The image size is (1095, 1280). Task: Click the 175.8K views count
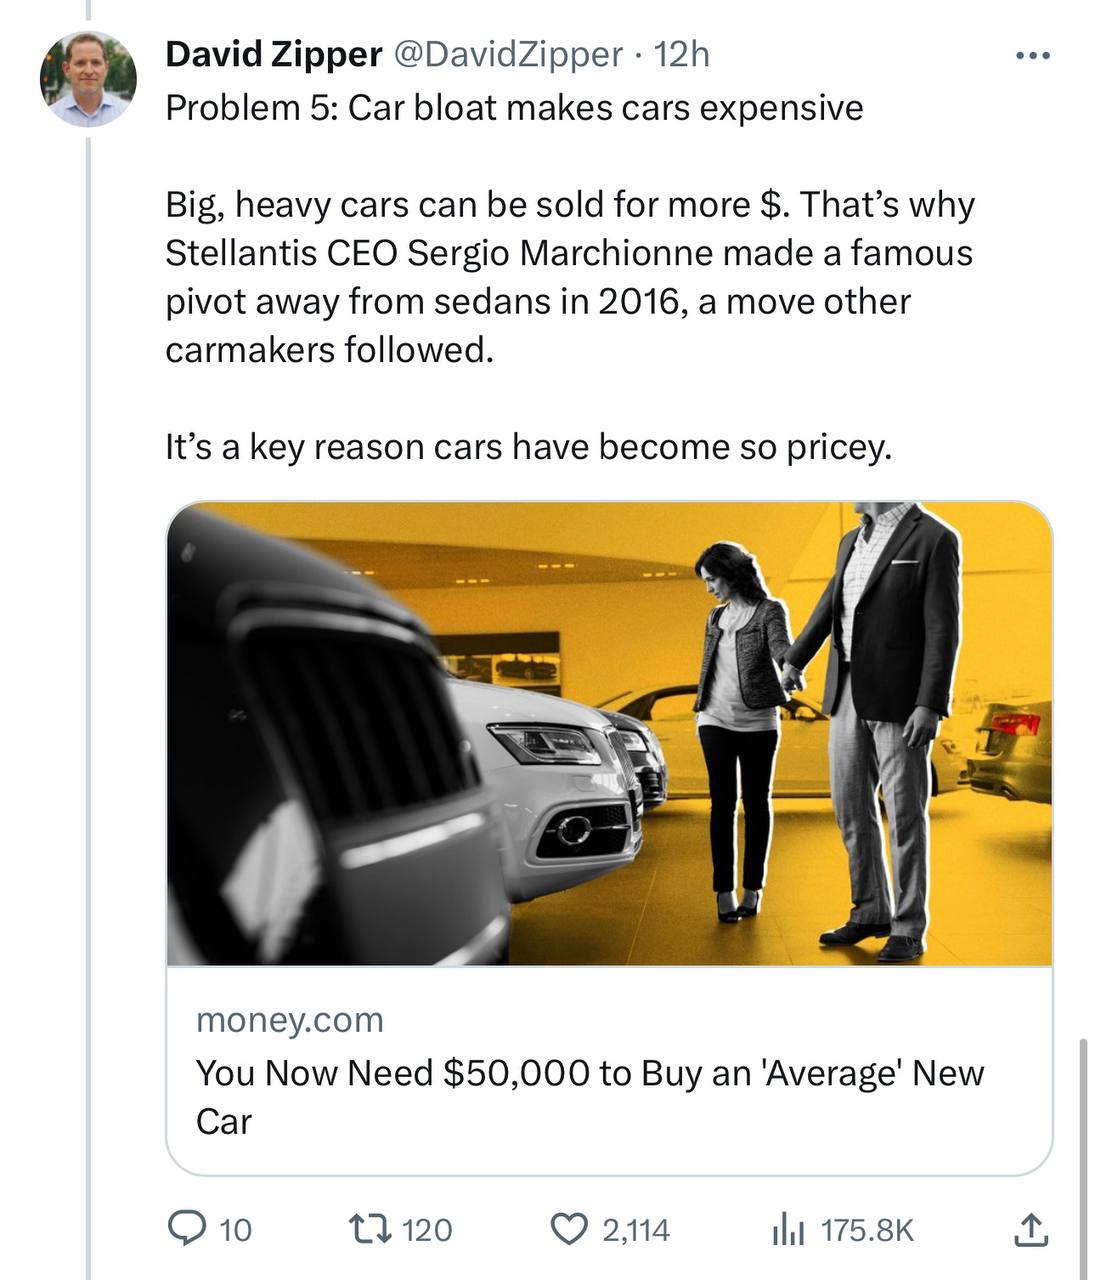pyautogui.click(x=867, y=1230)
